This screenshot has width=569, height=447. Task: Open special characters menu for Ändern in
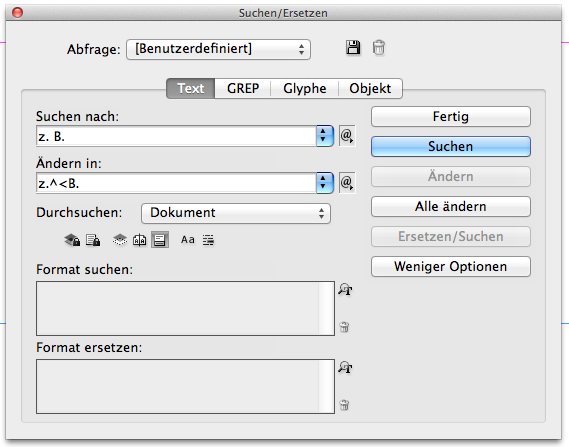point(347,183)
